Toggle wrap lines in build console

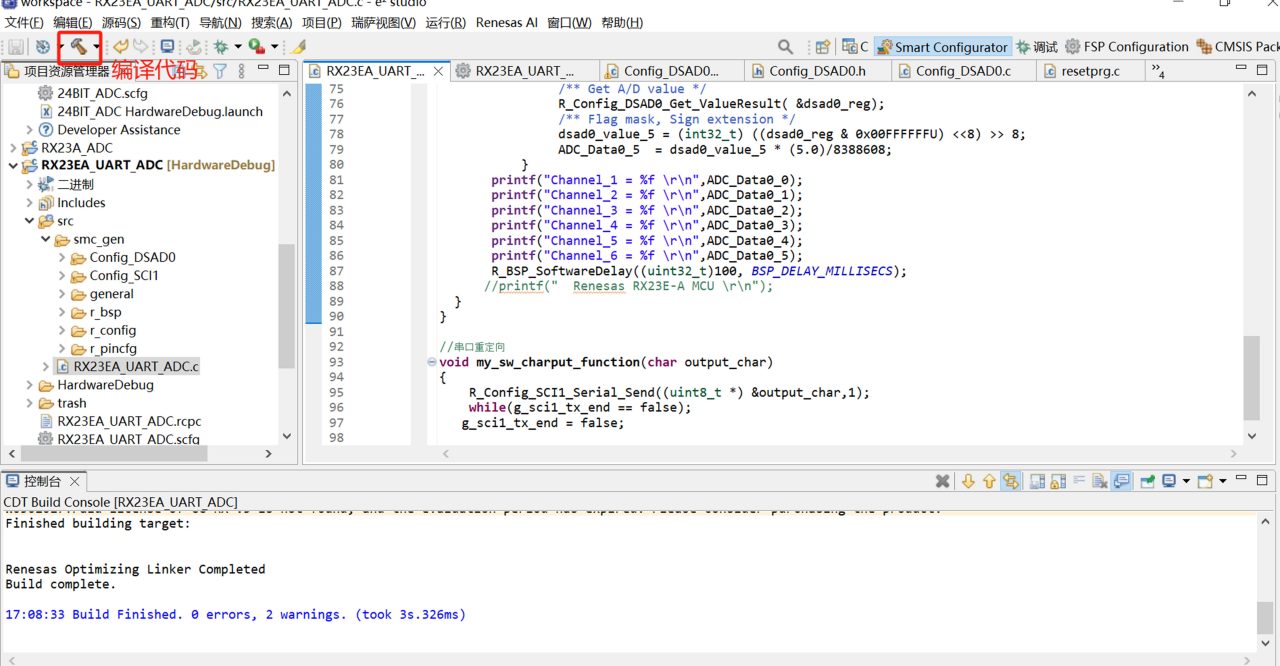pos(1079,481)
